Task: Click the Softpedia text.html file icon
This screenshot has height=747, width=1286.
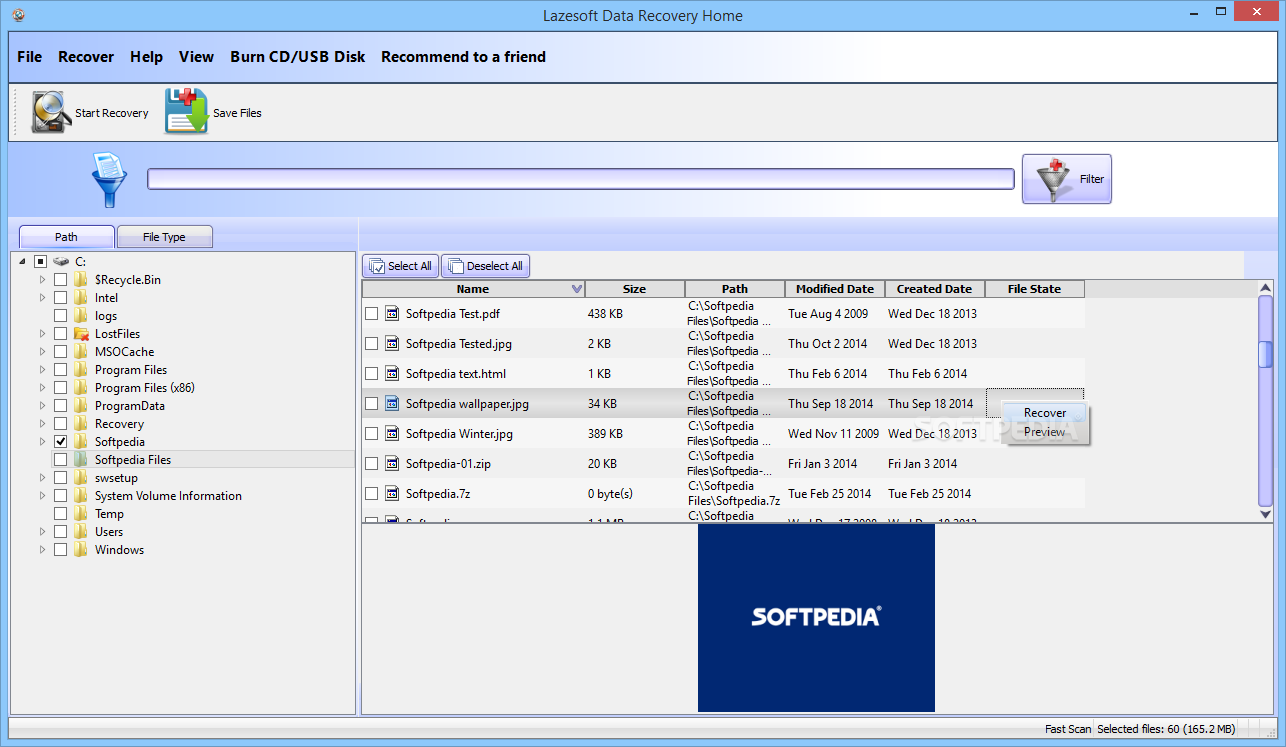Action: (392, 373)
